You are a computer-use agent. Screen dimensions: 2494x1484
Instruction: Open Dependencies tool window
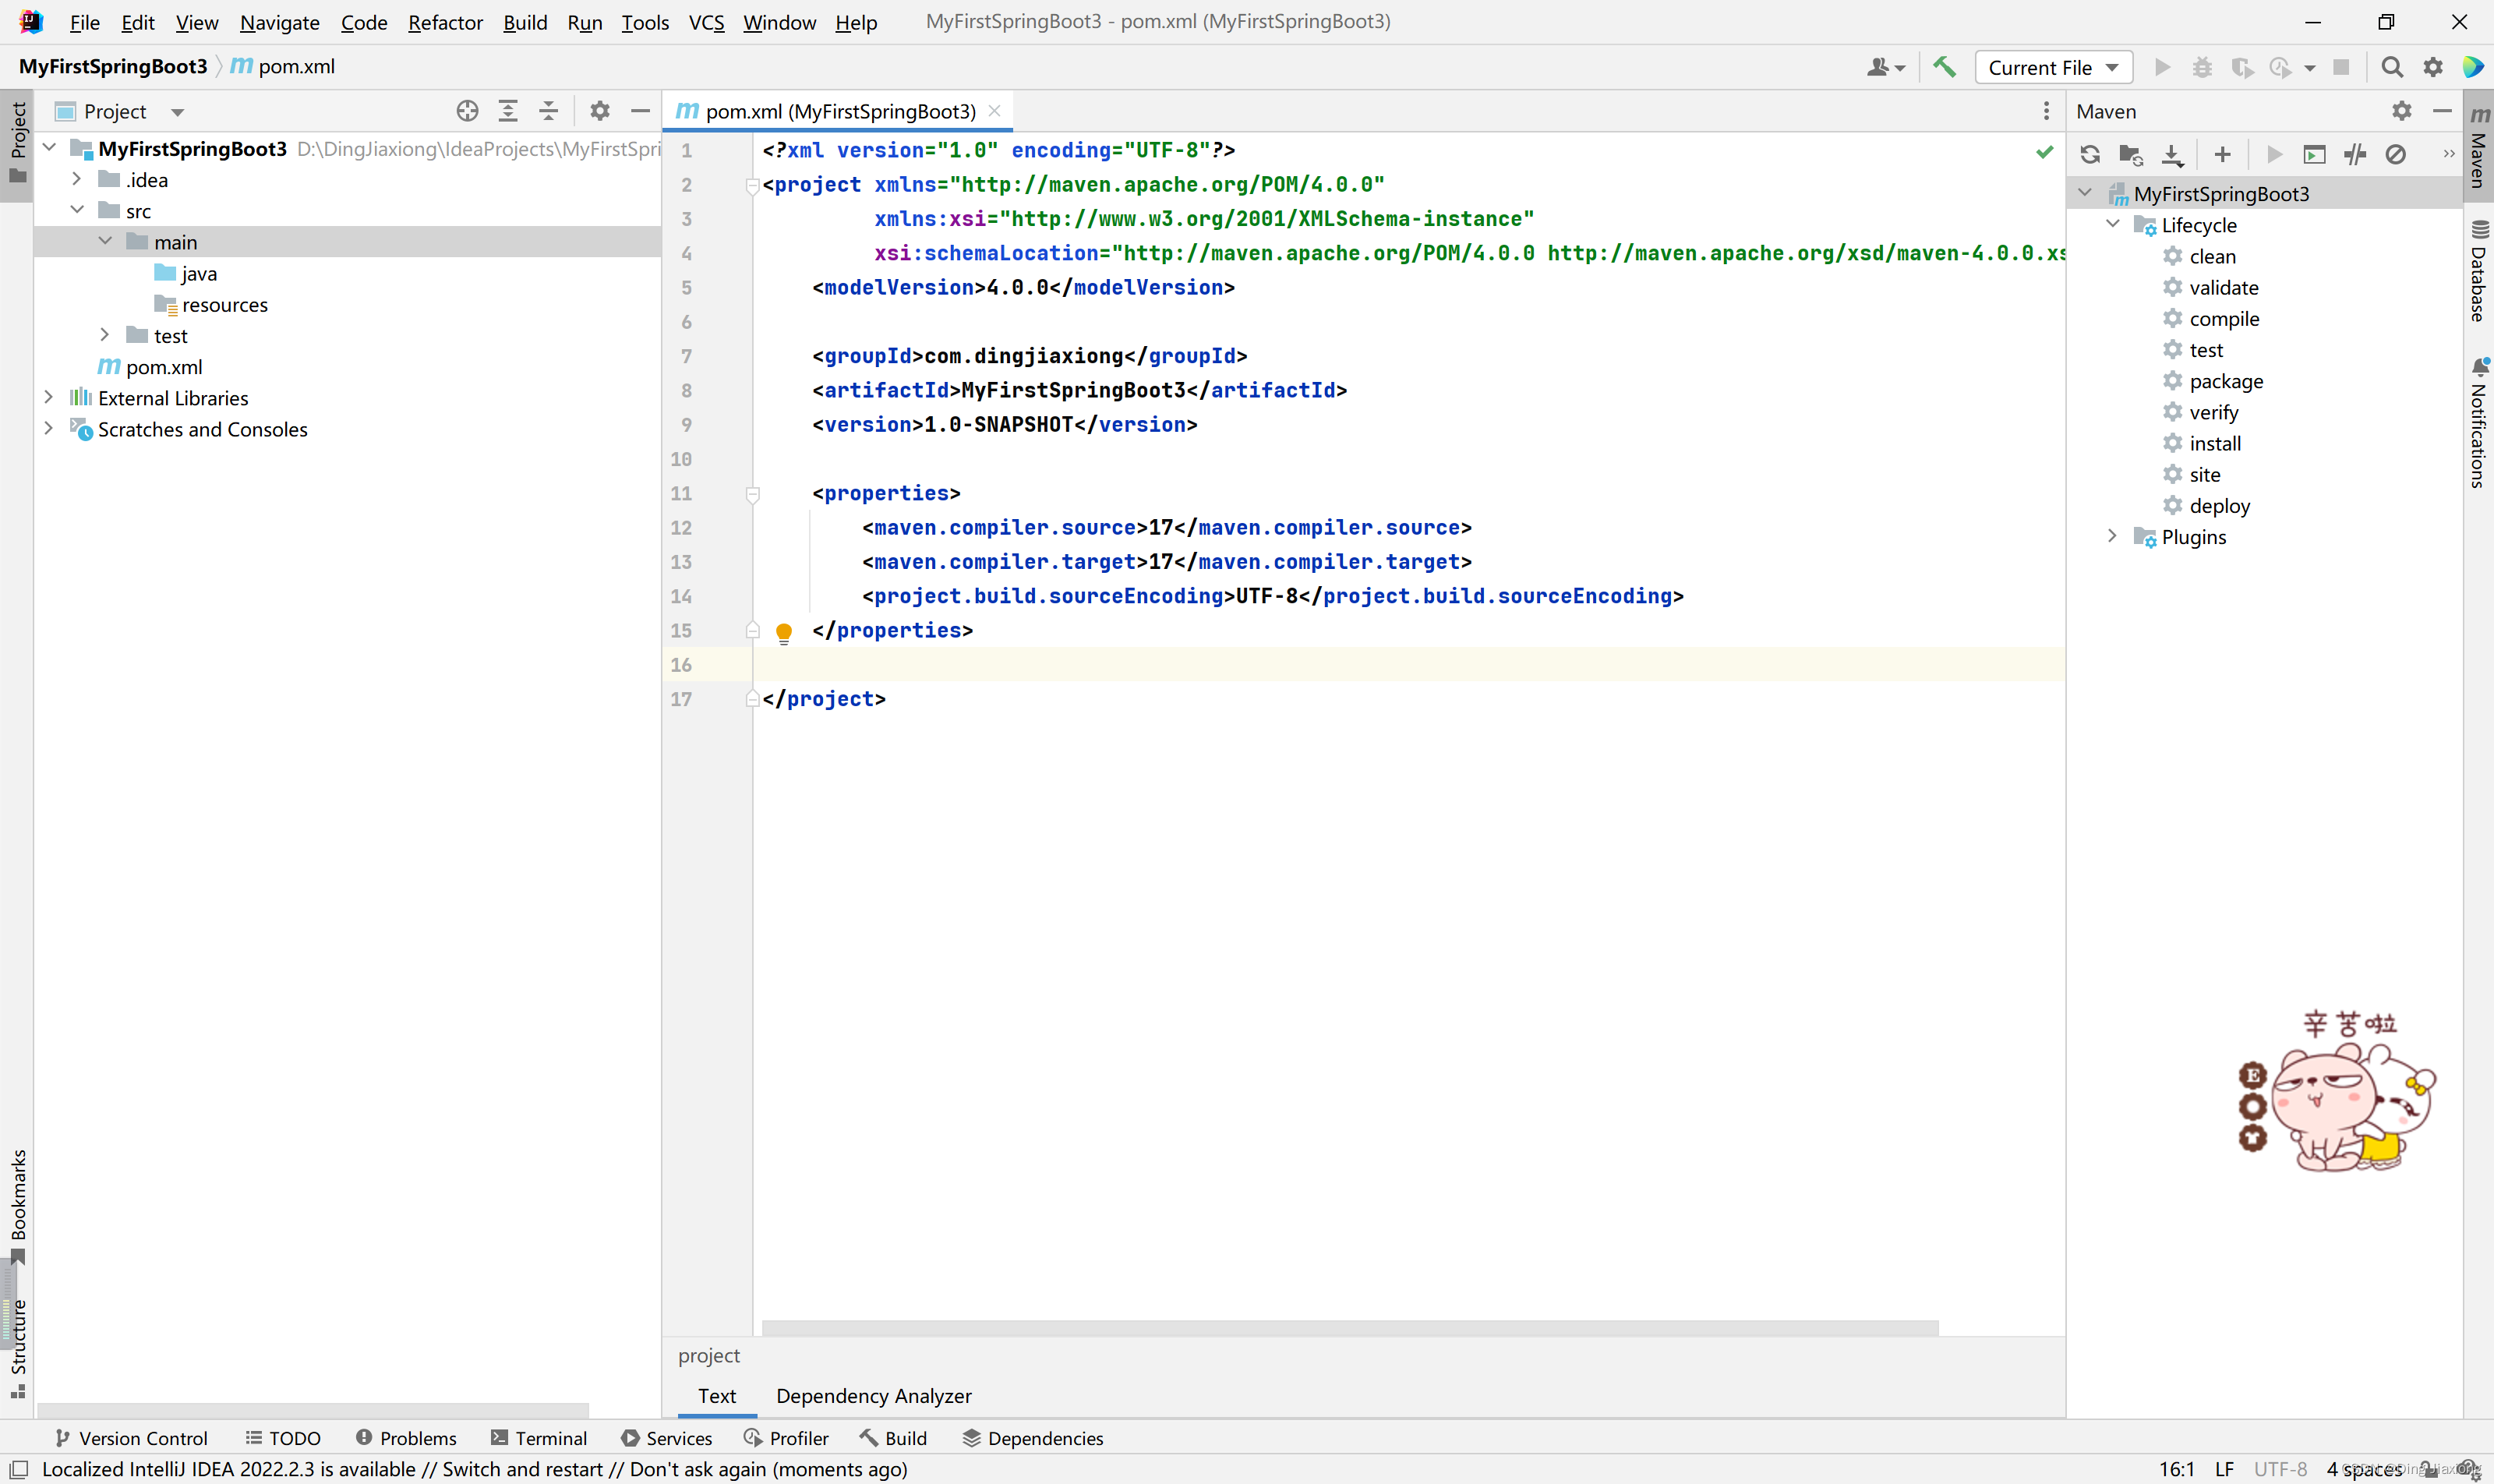(1033, 1437)
